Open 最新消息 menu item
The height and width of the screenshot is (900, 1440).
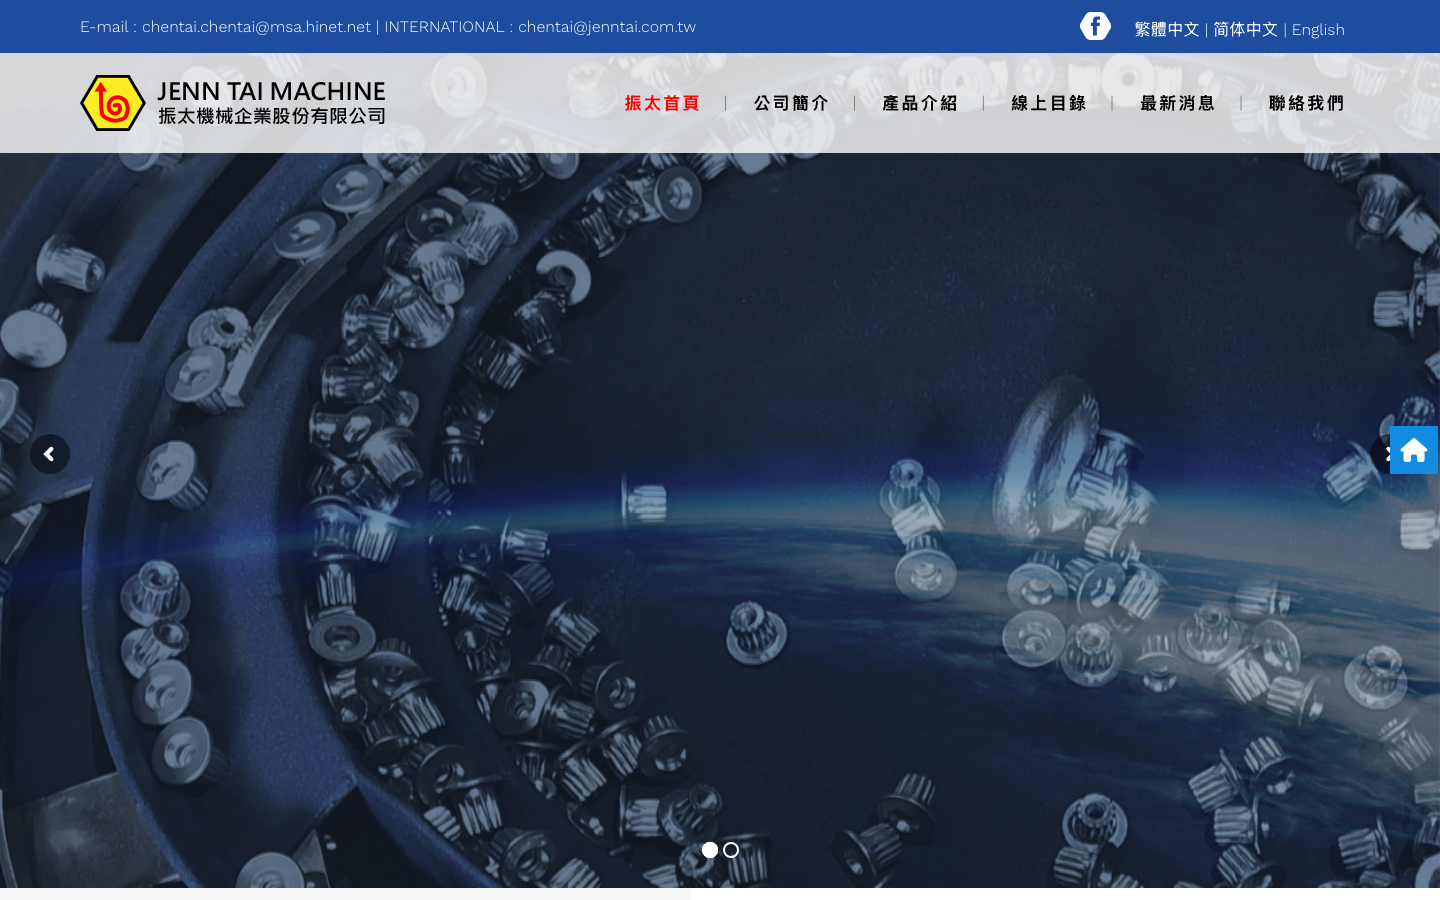[1178, 103]
